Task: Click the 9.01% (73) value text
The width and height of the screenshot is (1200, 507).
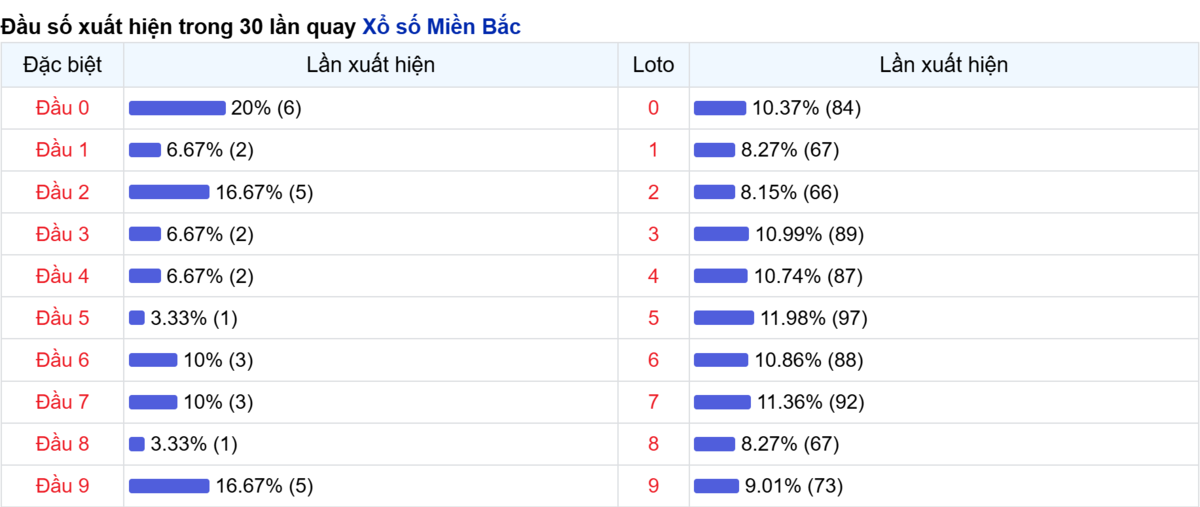Action: 794,486
